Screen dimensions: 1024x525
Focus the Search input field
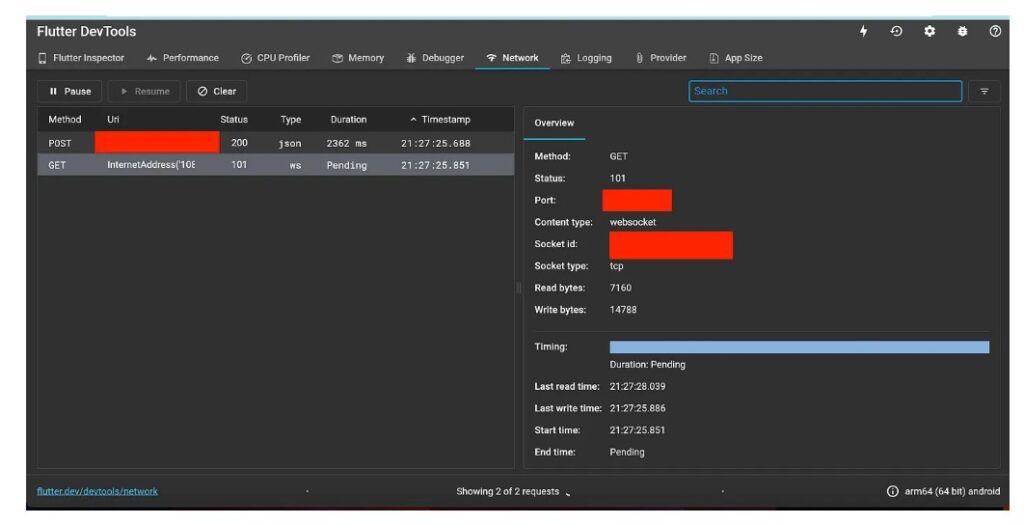[825, 91]
